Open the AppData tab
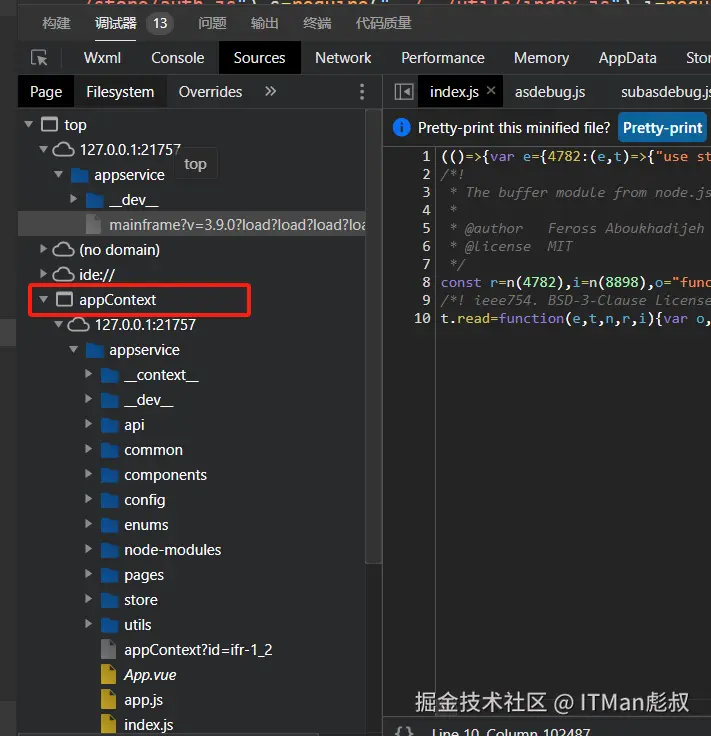The width and height of the screenshot is (711, 736). [627, 58]
